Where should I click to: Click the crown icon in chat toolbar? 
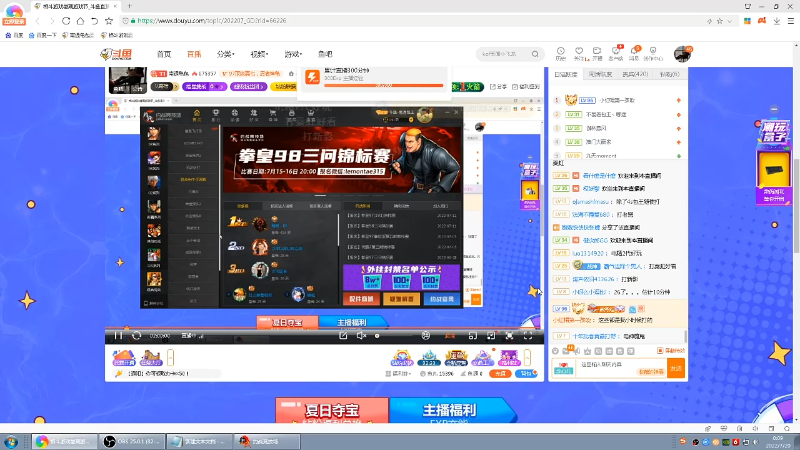[x=588, y=351]
